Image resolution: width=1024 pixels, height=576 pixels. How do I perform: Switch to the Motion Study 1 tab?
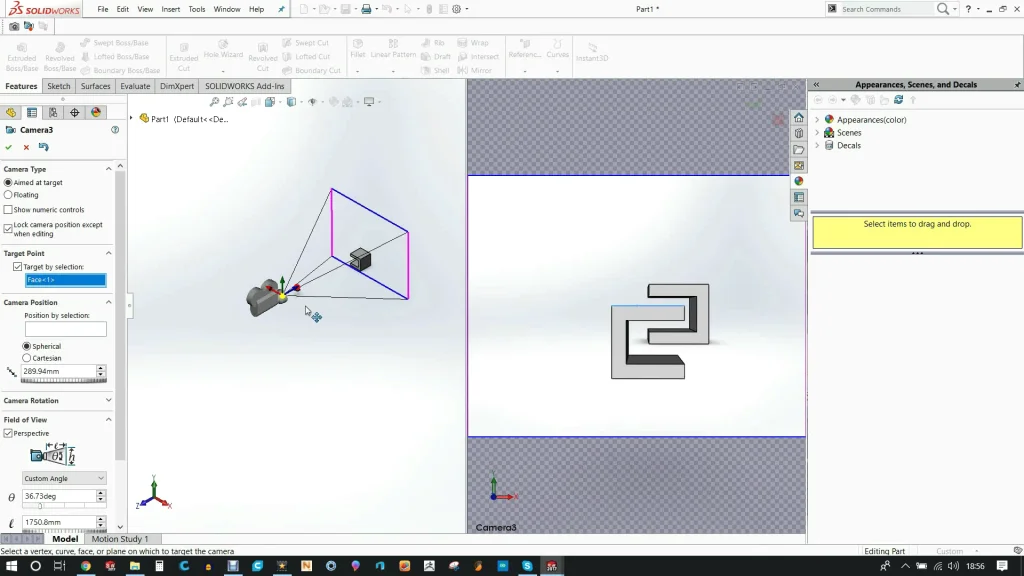119,539
